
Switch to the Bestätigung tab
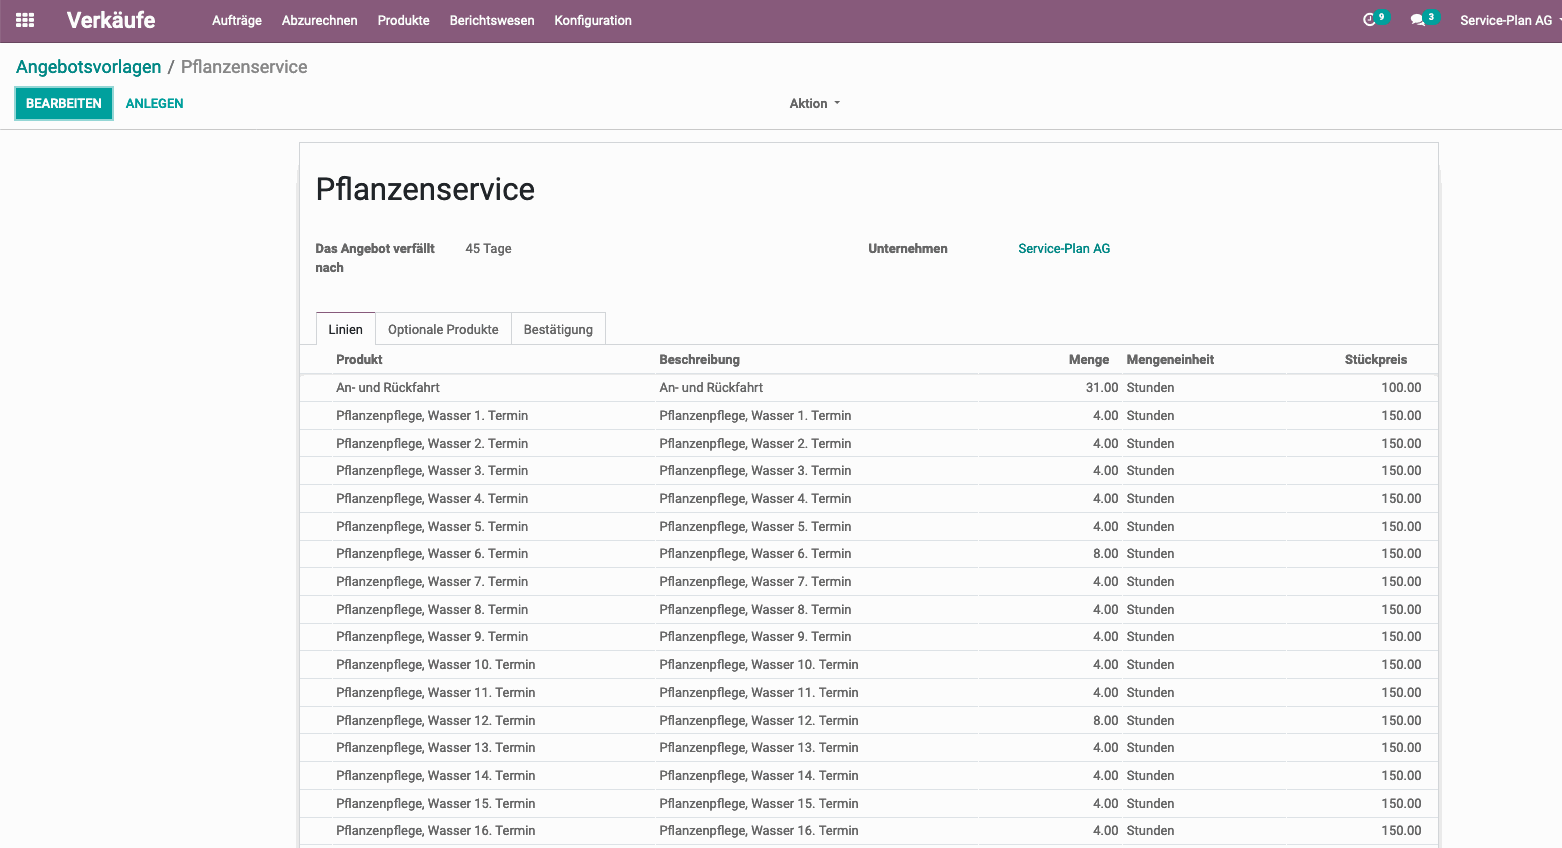558,329
